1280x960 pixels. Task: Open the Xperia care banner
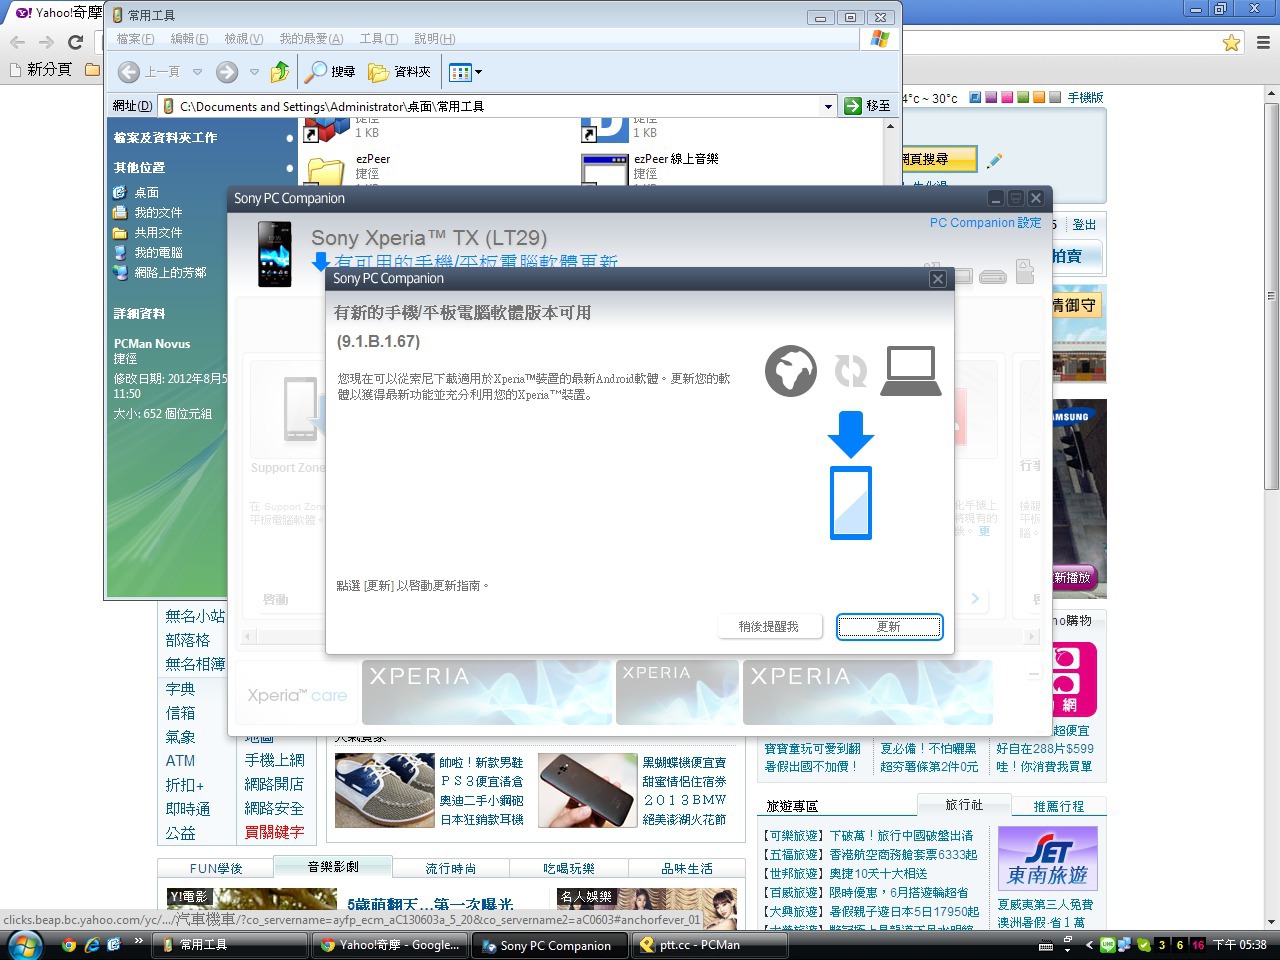click(297, 695)
